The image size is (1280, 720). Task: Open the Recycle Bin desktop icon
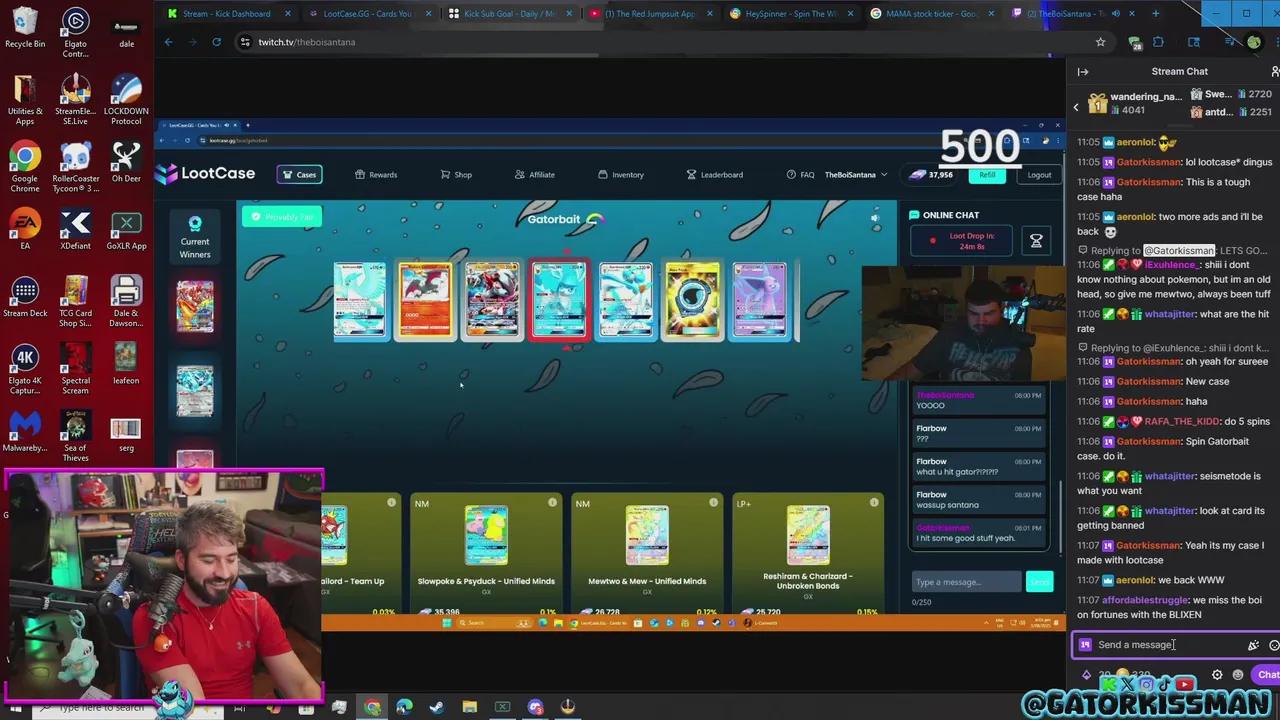[25, 28]
